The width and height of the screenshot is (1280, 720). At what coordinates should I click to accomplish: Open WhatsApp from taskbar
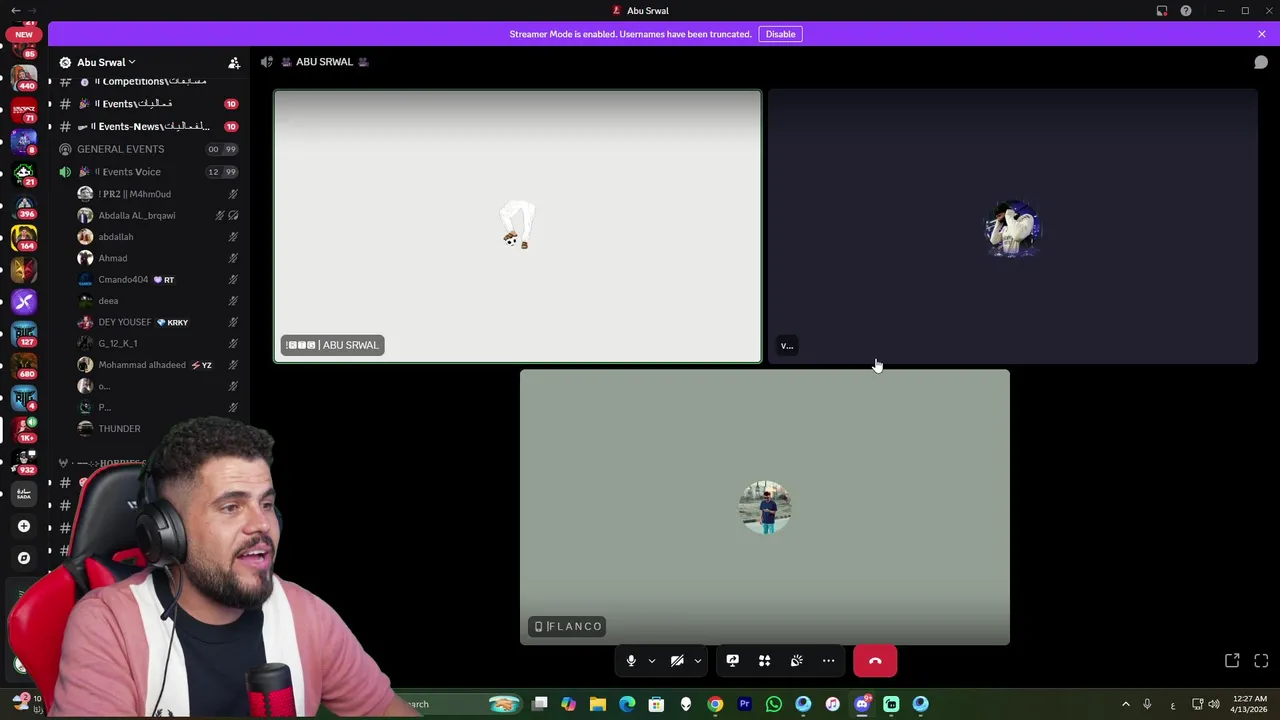[x=773, y=704]
